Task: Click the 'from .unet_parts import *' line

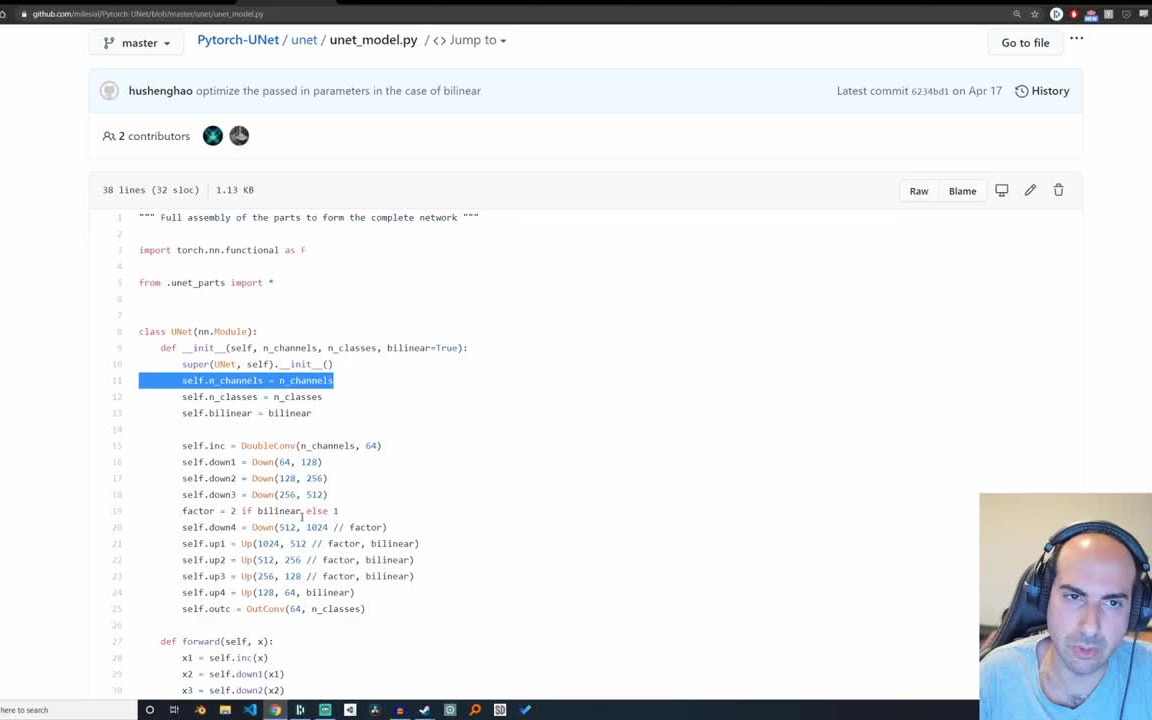Action: pos(206,283)
